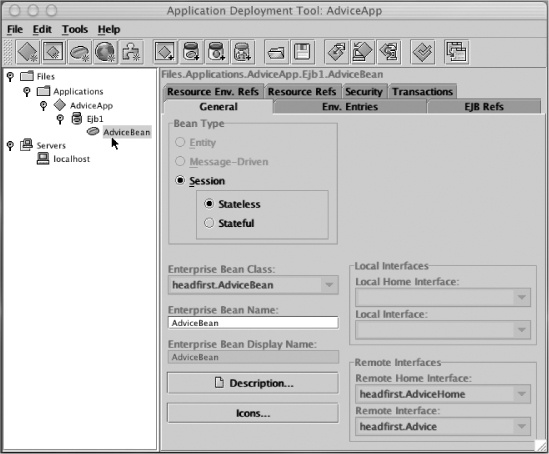Click the Servers icon in the tree

pyautogui.click(x=27, y=145)
